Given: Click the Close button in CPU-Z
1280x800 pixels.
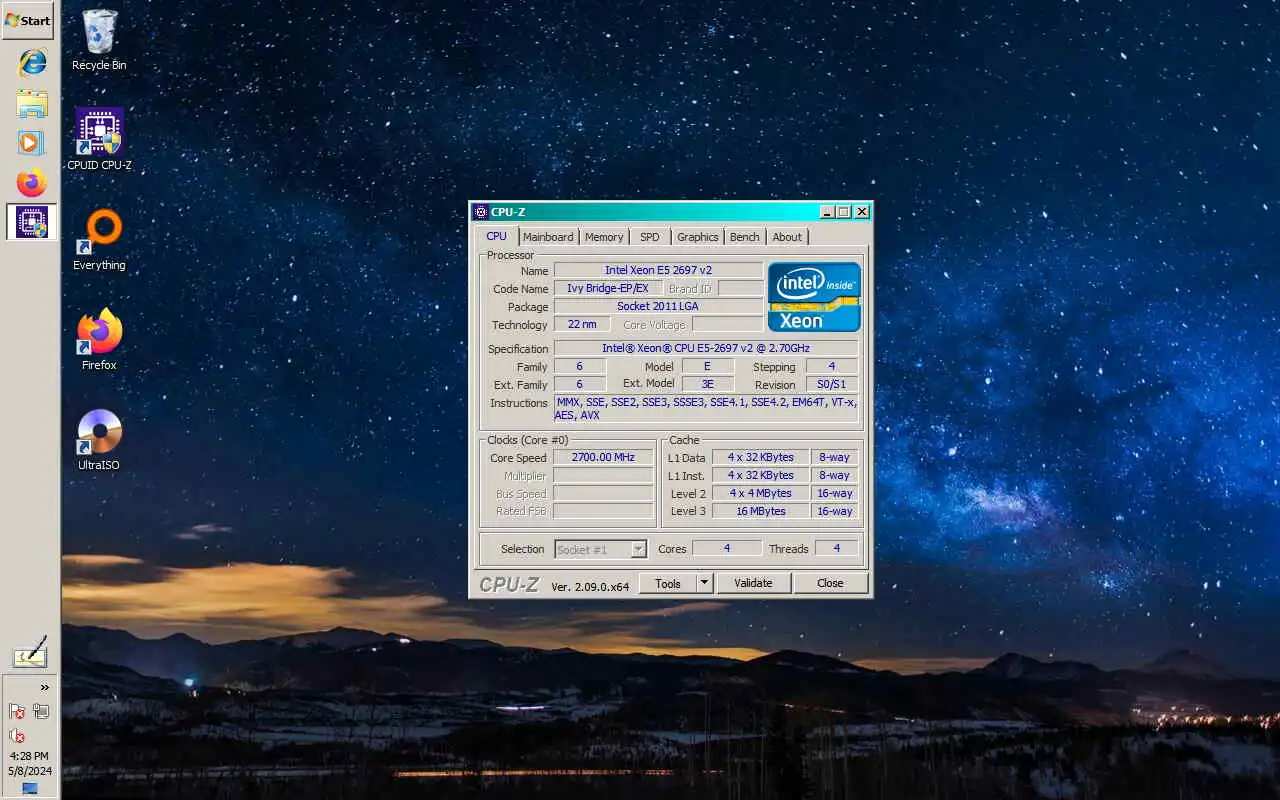Looking at the screenshot, I should pyautogui.click(x=830, y=583).
